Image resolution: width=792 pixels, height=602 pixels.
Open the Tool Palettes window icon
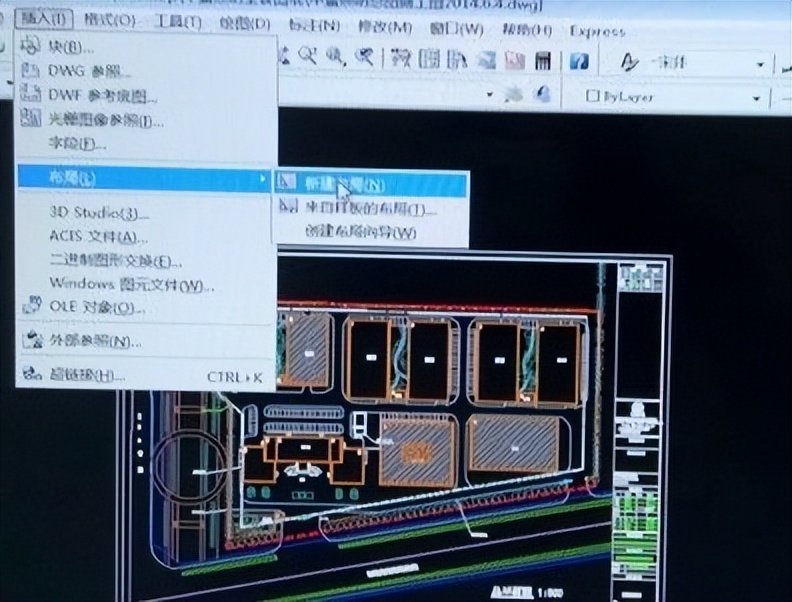457,61
